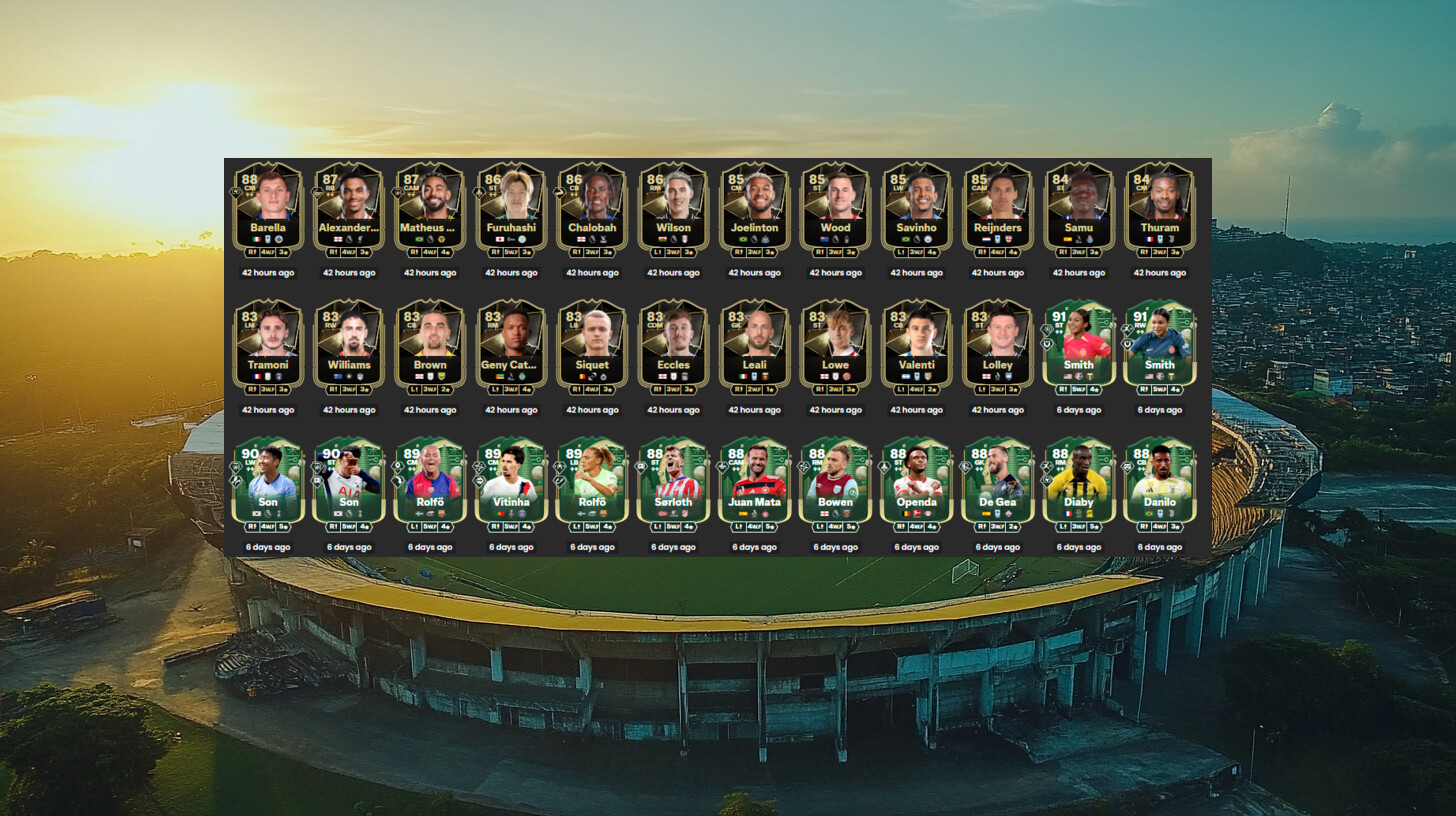Click the '6 days ago' label under Danilo
This screenshot has width=1456, height=816.
tap(1159, 547)
